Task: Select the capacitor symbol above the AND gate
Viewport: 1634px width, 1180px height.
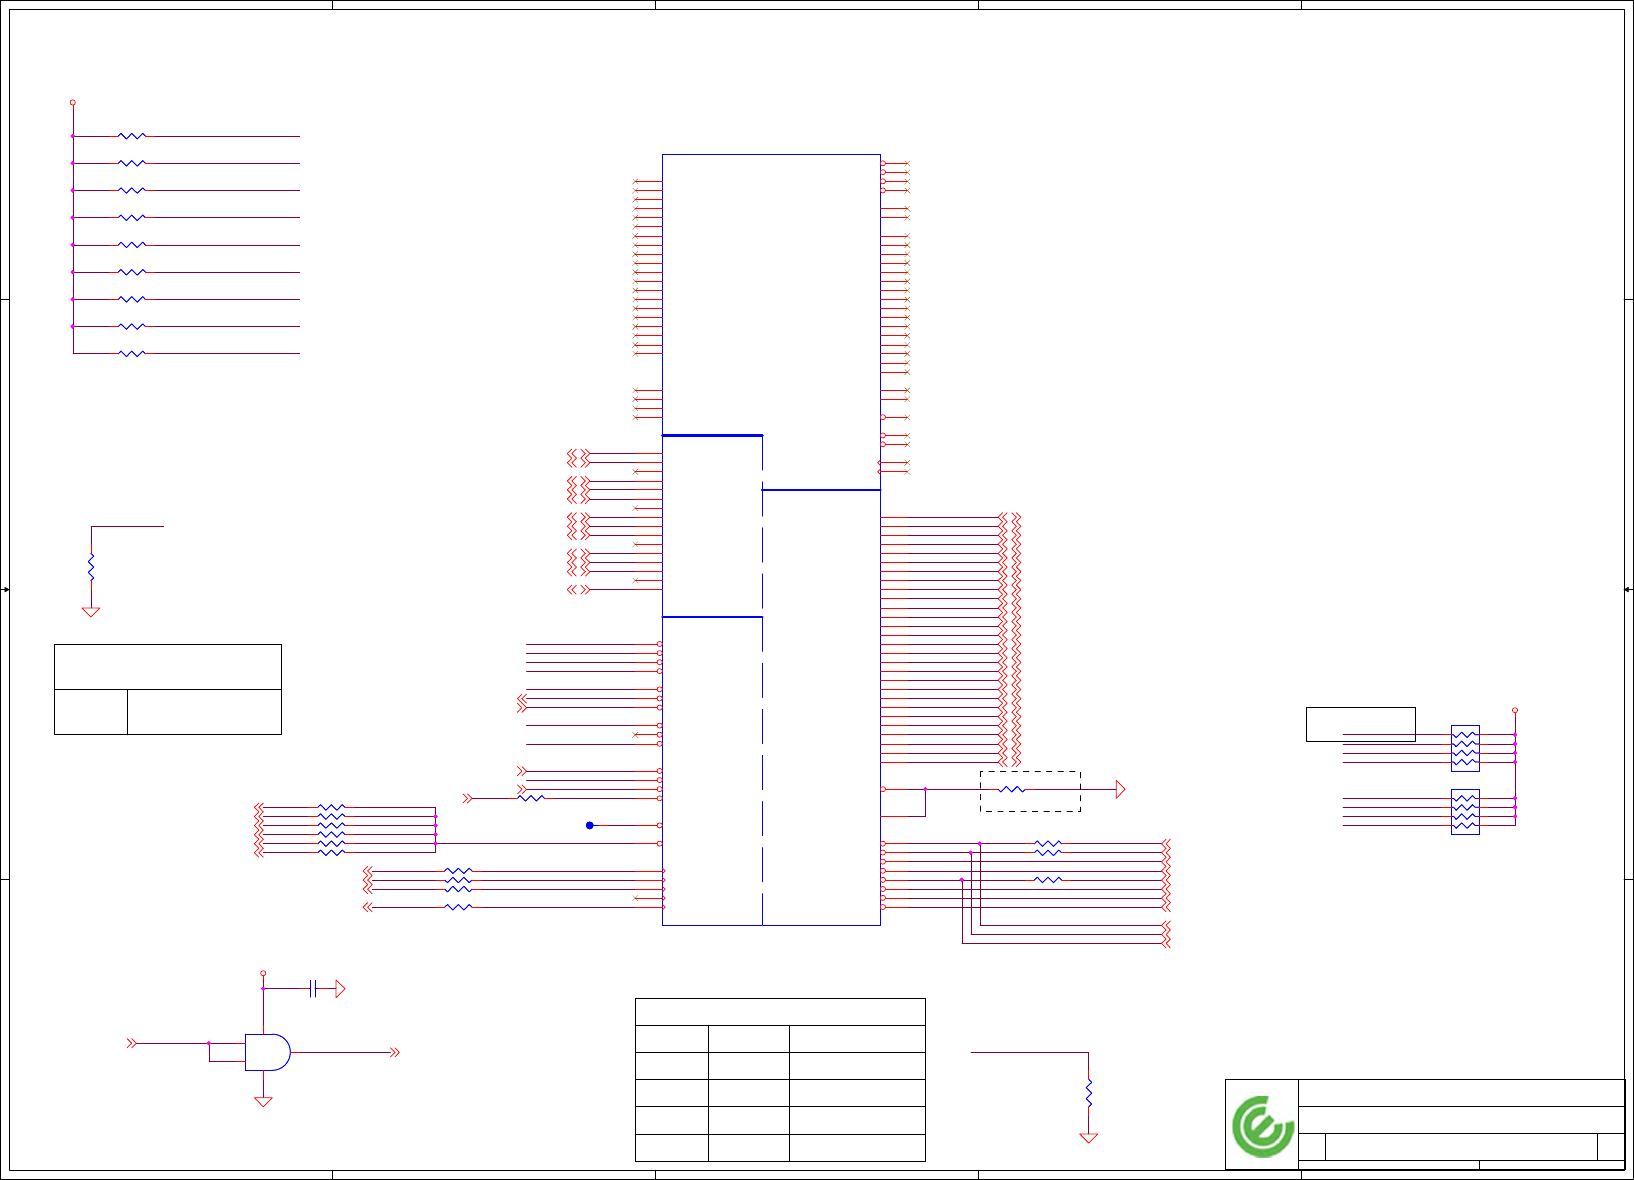Action: click(x=313, y=989)
